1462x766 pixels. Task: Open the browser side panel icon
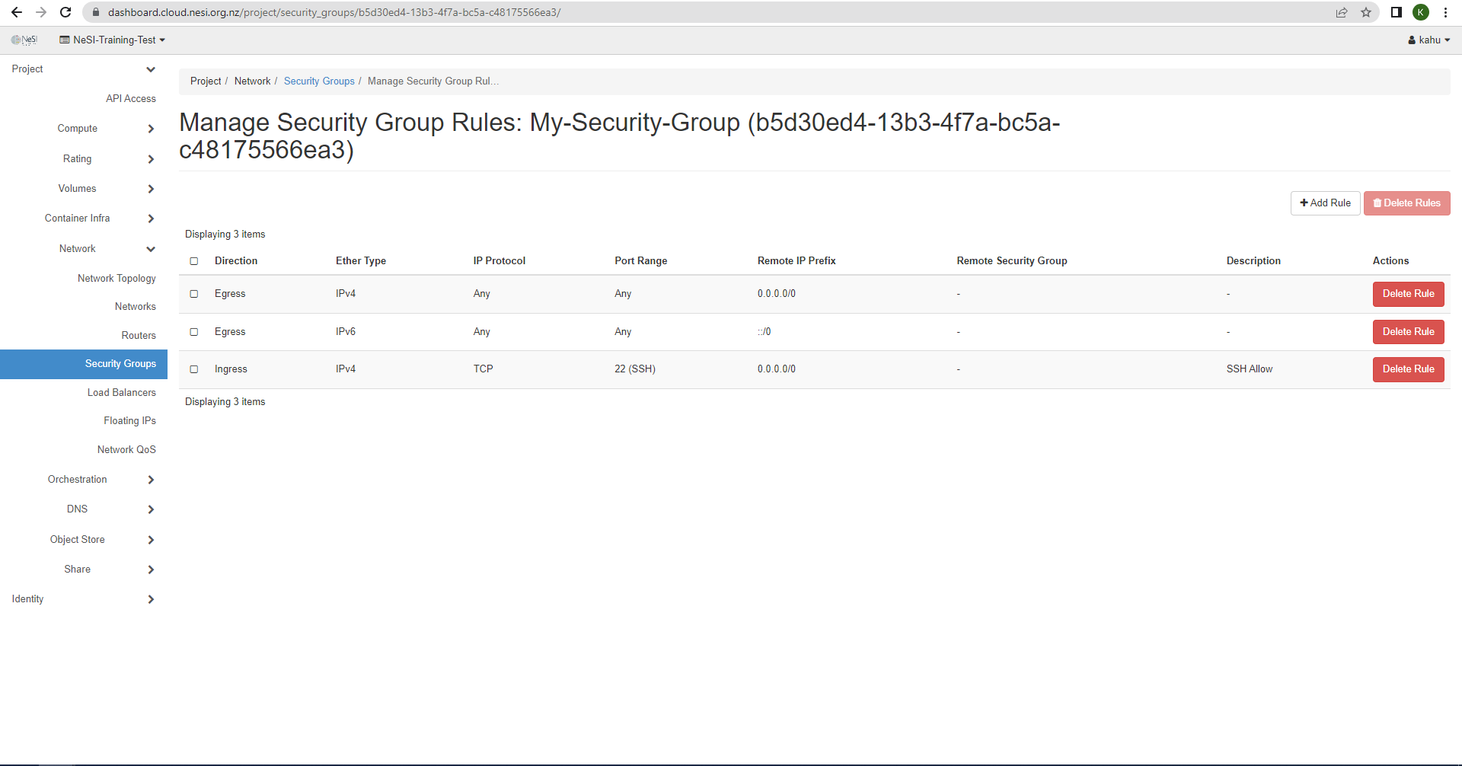pyautogui.click(x=1396, y=13)
